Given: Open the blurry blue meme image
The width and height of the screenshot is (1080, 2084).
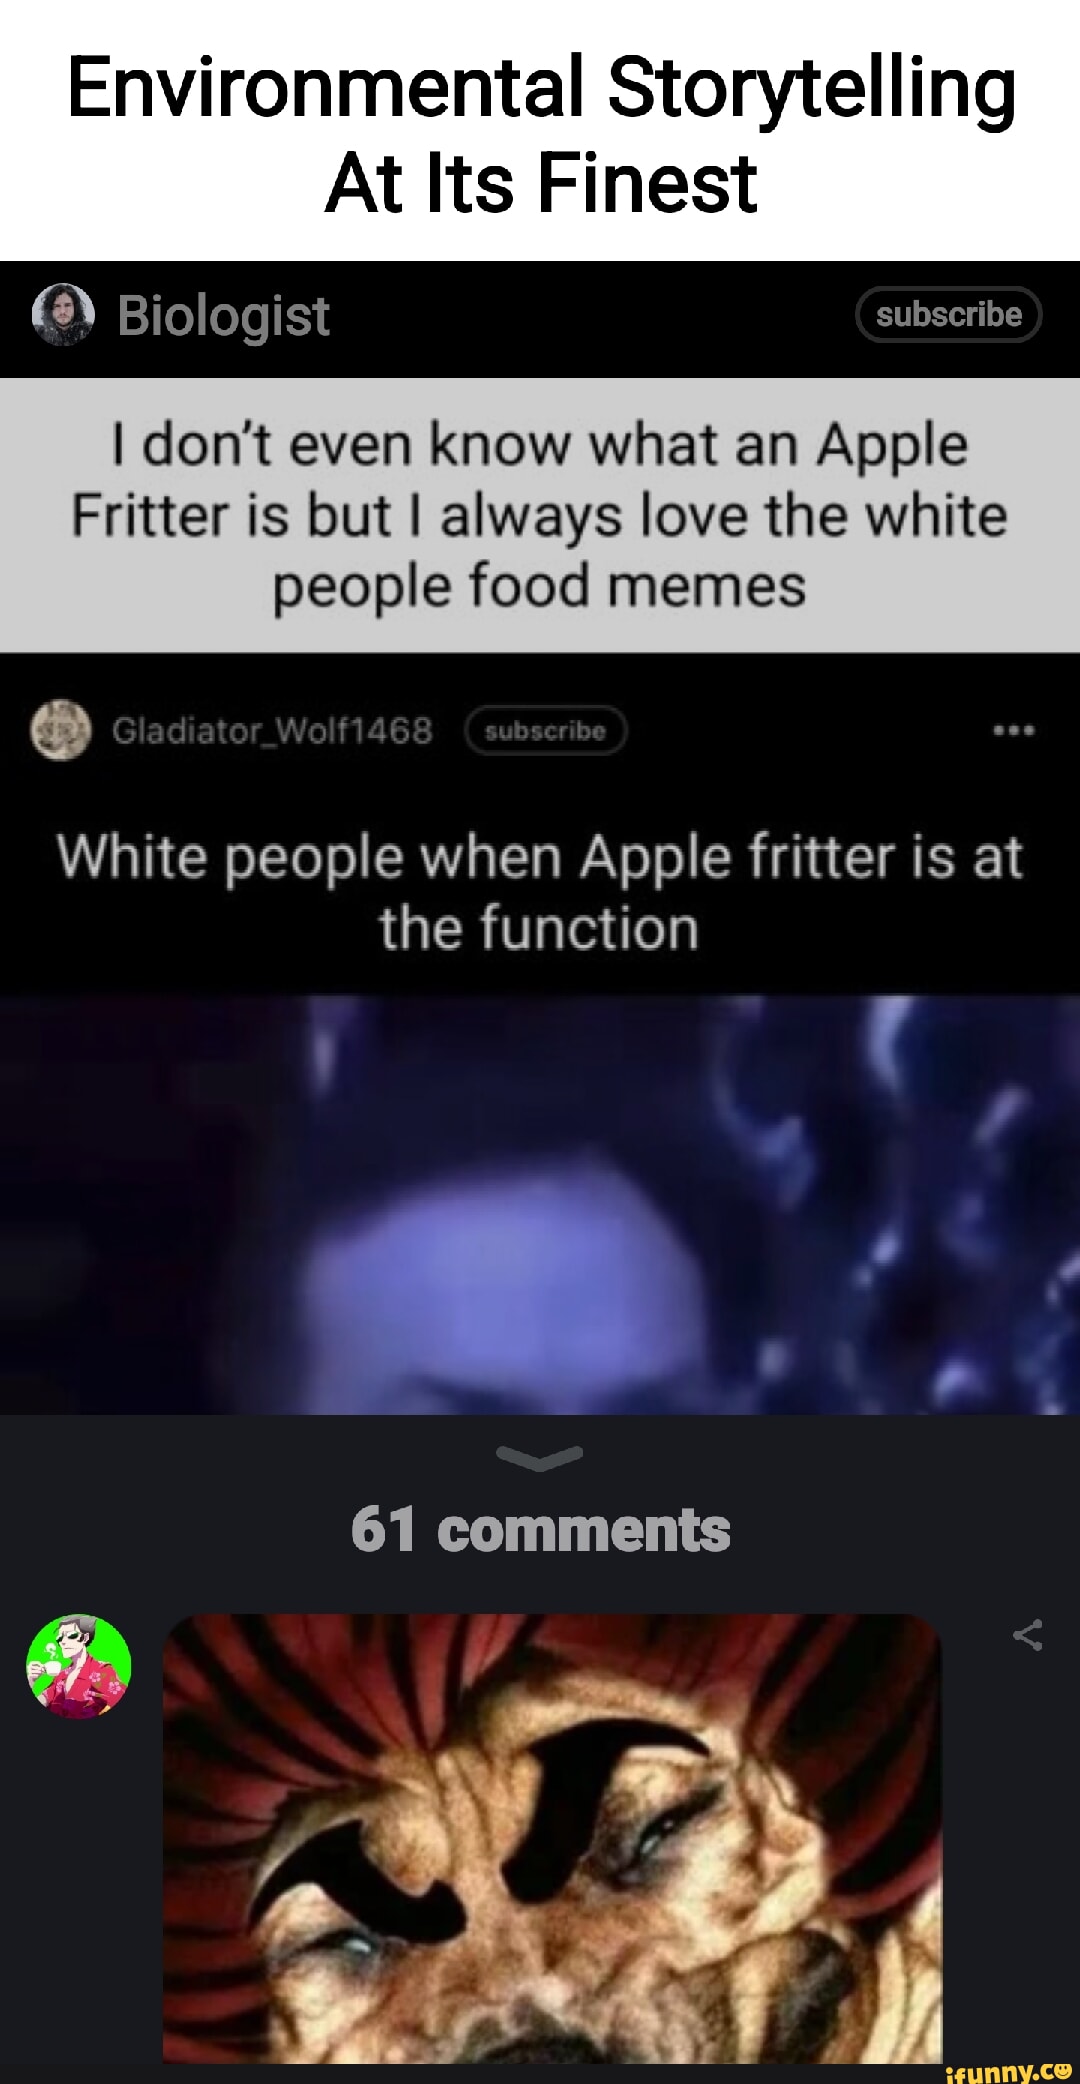Looking at the screenshot, I should [540, 1204].
